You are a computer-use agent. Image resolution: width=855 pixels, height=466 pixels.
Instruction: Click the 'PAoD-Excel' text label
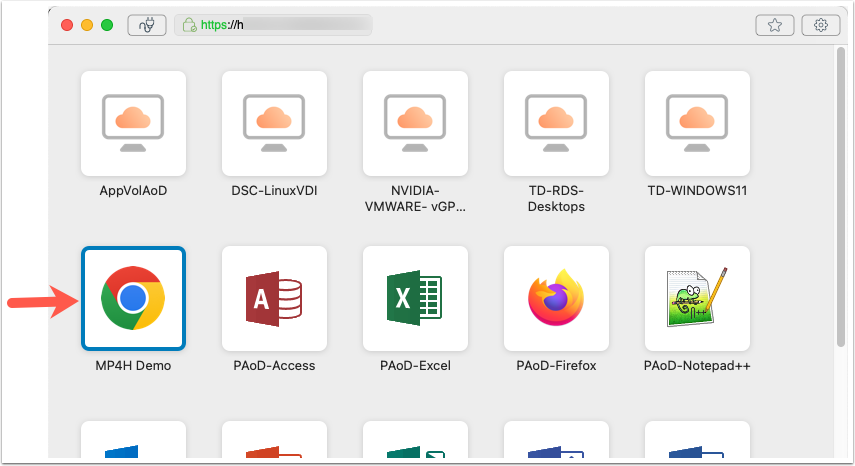coord(416,366)
